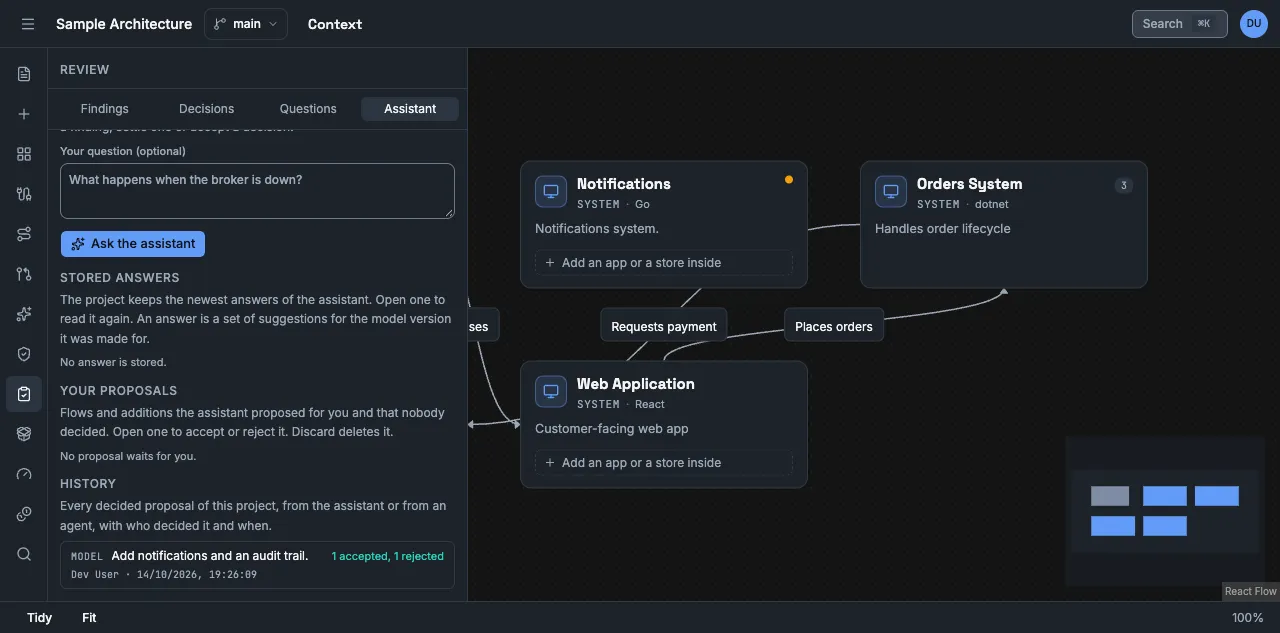Click 'Dev User · 14/10/2026, 19:26:09' text
This screenshot has height=633, width=1280.
pos(164,575)
